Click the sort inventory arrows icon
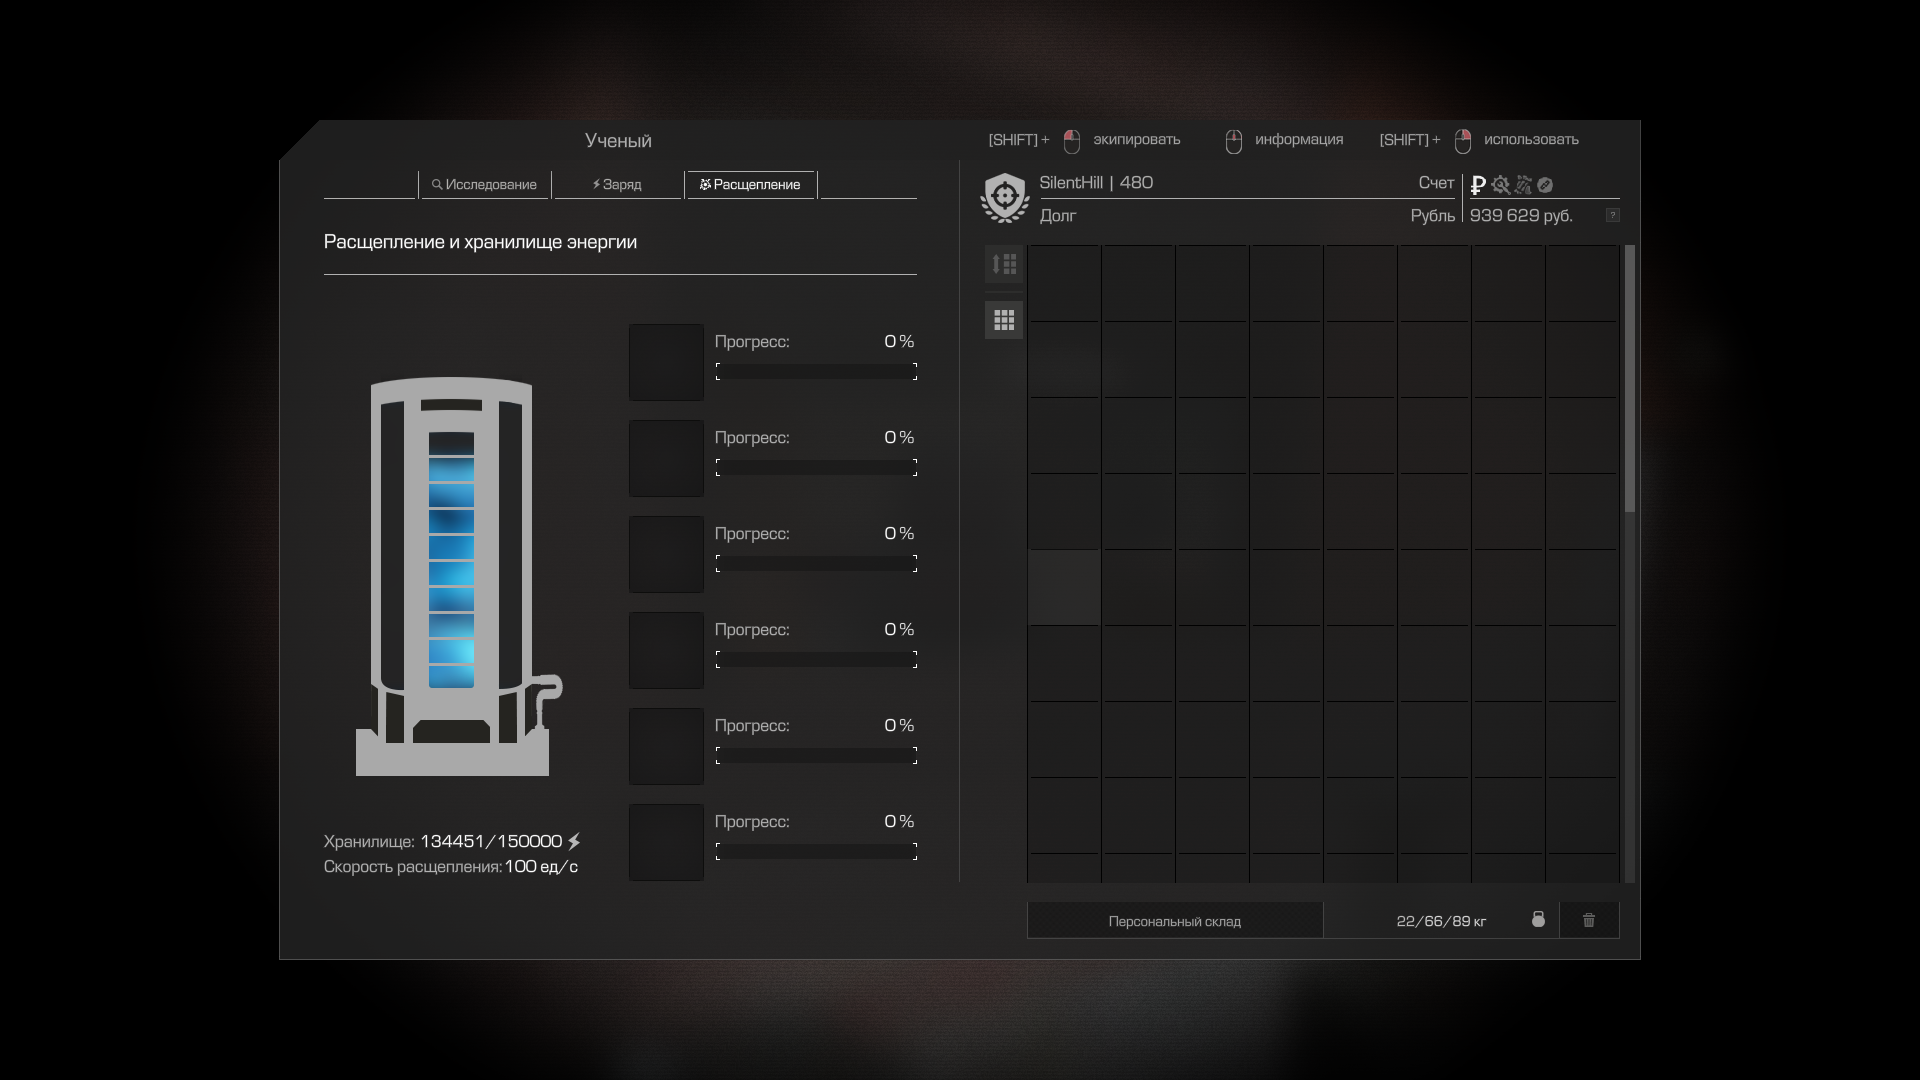Viewport: 1920px width, 1080px height. click(x=1004, y=264)
